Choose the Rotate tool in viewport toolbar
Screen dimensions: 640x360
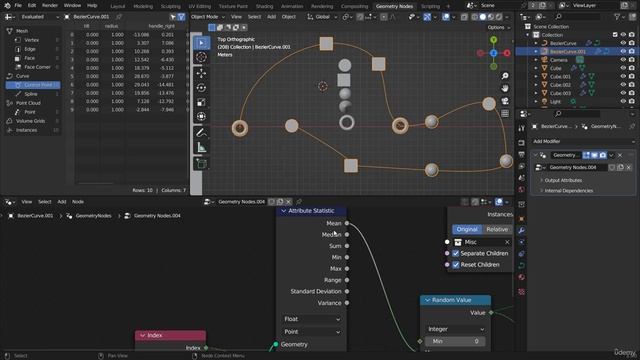coord(201,88)
